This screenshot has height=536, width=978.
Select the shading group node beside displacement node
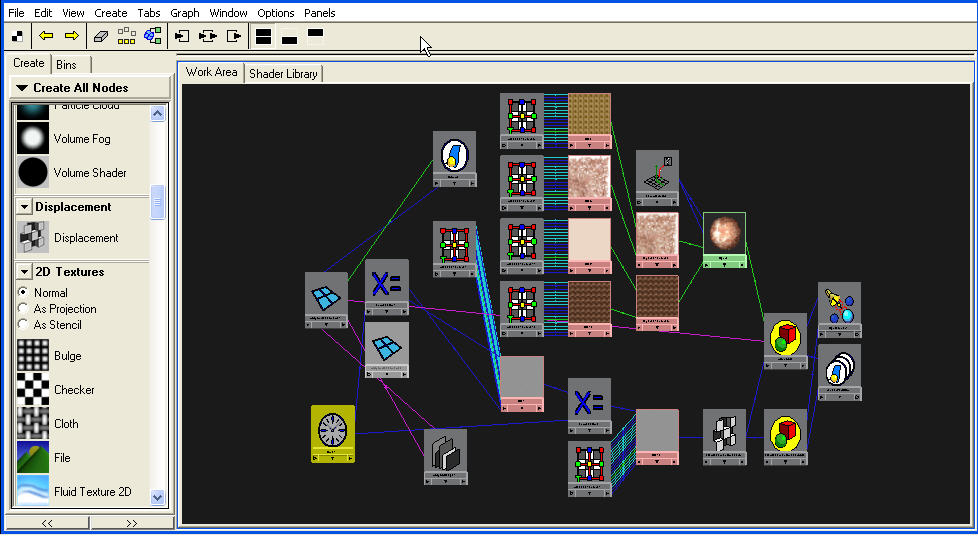[x=785, y=437]
